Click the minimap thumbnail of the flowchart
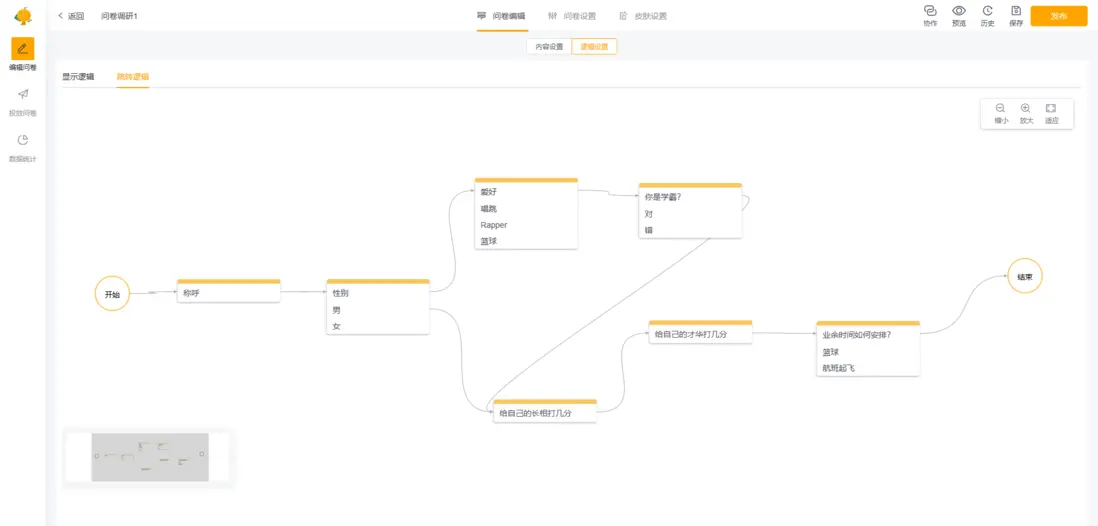Viewport: 1098px width, 526px height. coord(150,457)
